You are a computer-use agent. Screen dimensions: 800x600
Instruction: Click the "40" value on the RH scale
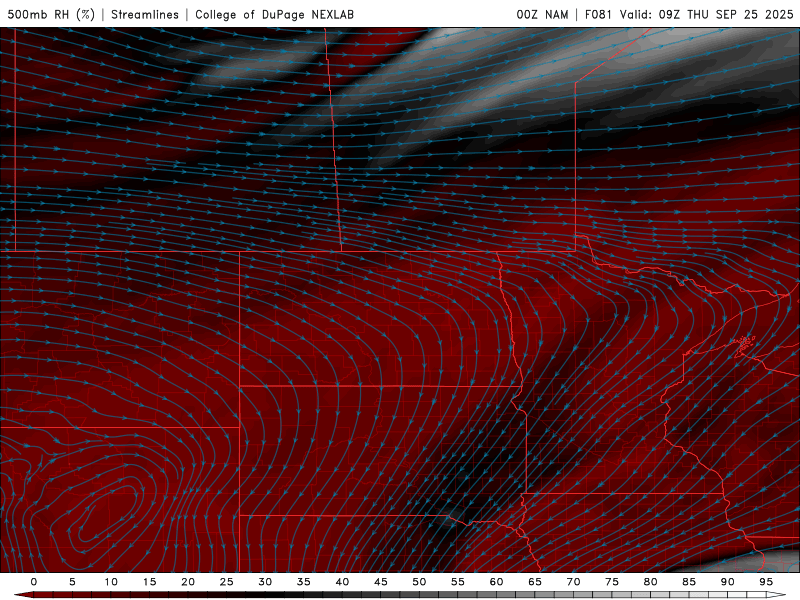pos(342,582)
